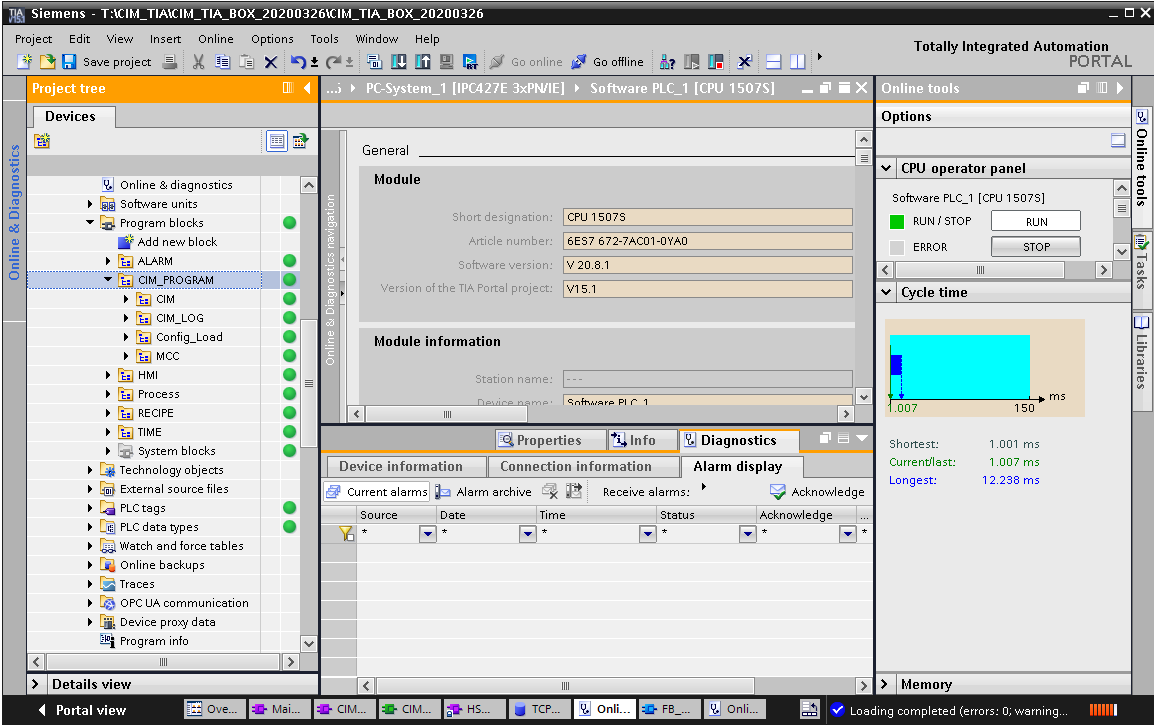Screen dimensions: 1154x725
Task: Click the Cross-references icon in toolbar
Action: tap(745, 62)
